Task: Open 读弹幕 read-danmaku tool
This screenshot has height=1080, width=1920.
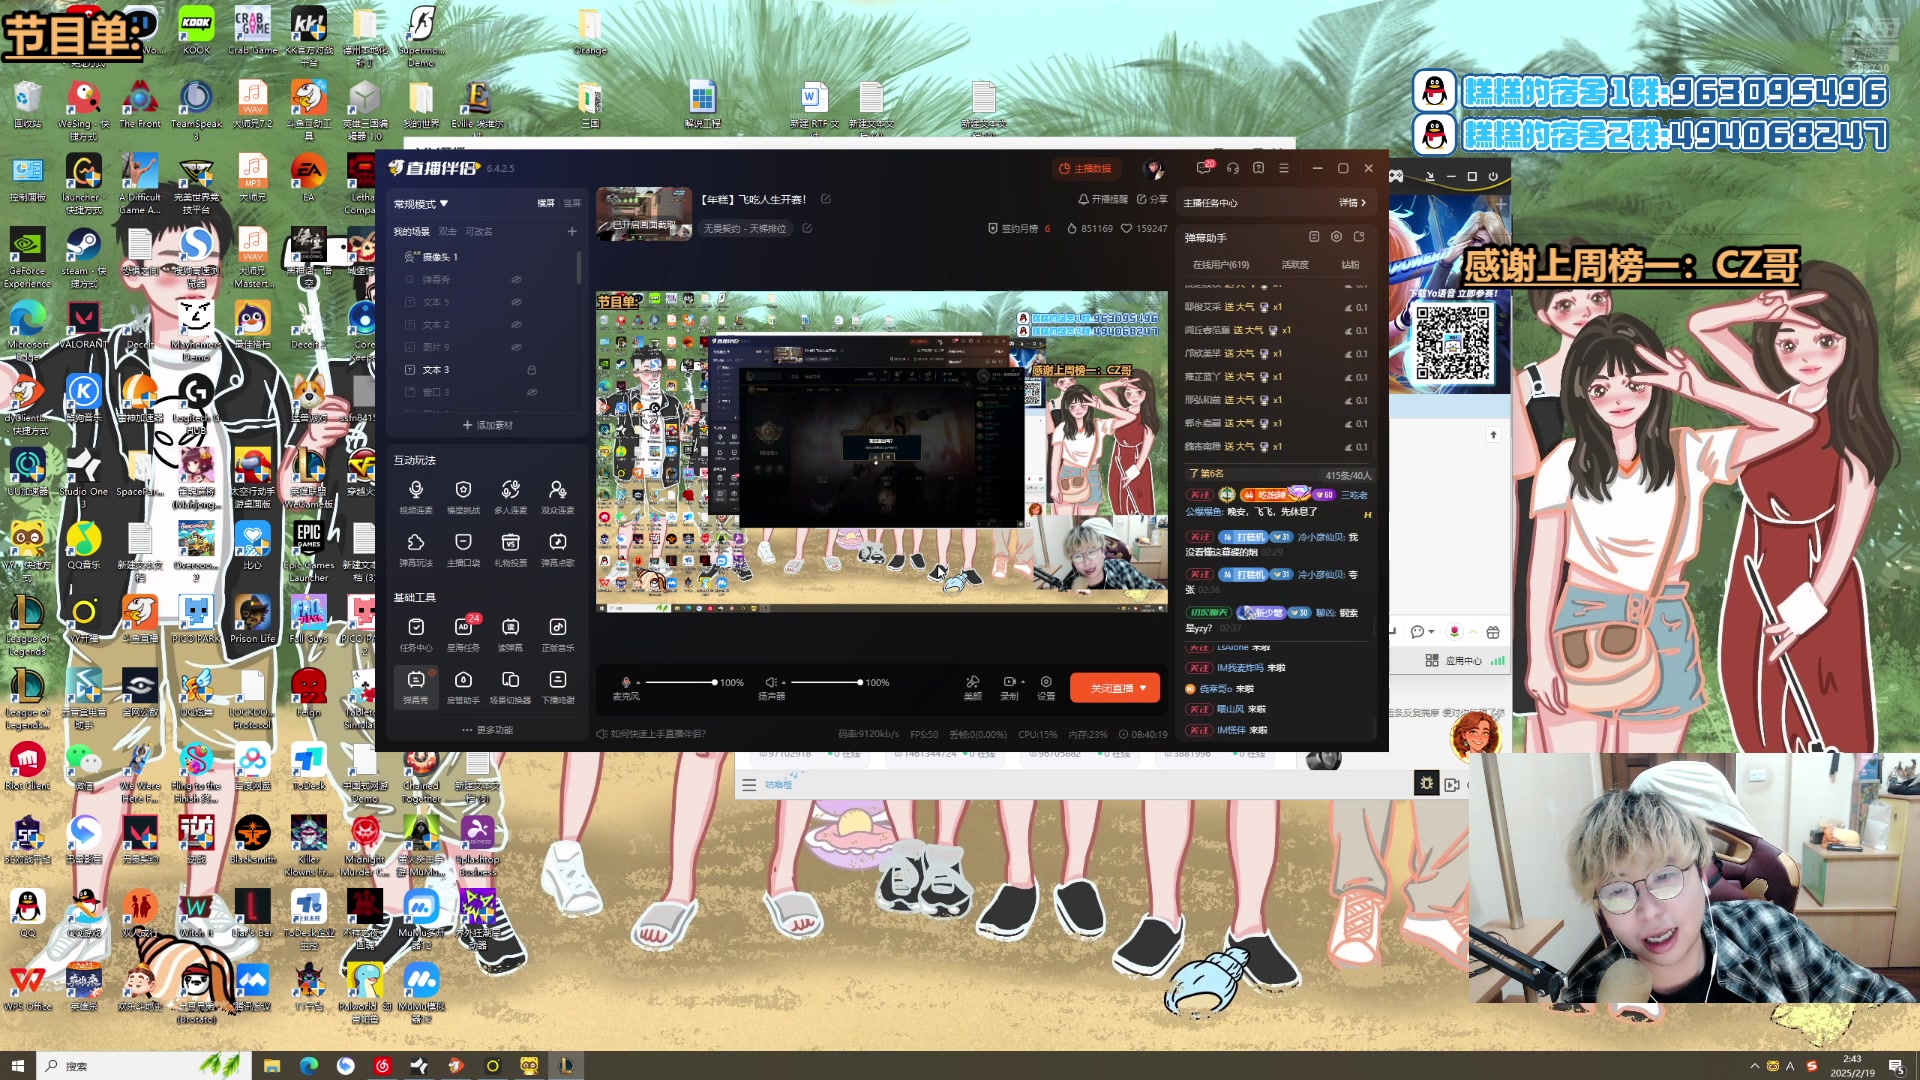Action: coord(510,634)
